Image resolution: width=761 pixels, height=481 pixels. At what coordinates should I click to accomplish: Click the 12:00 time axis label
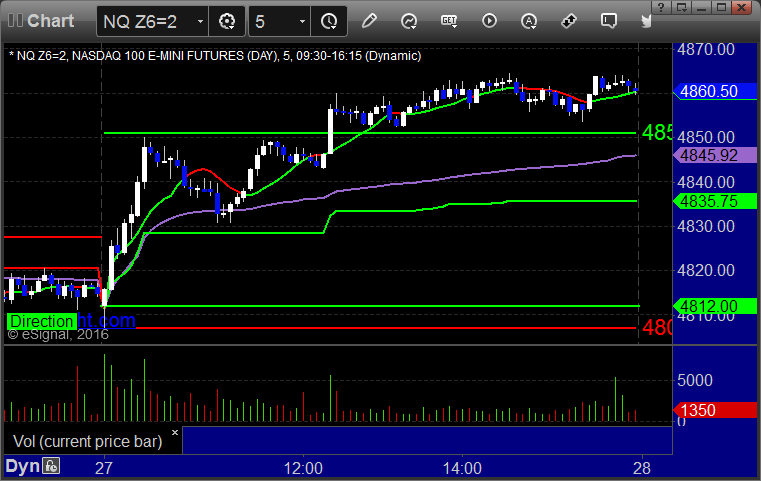[303, 468]
